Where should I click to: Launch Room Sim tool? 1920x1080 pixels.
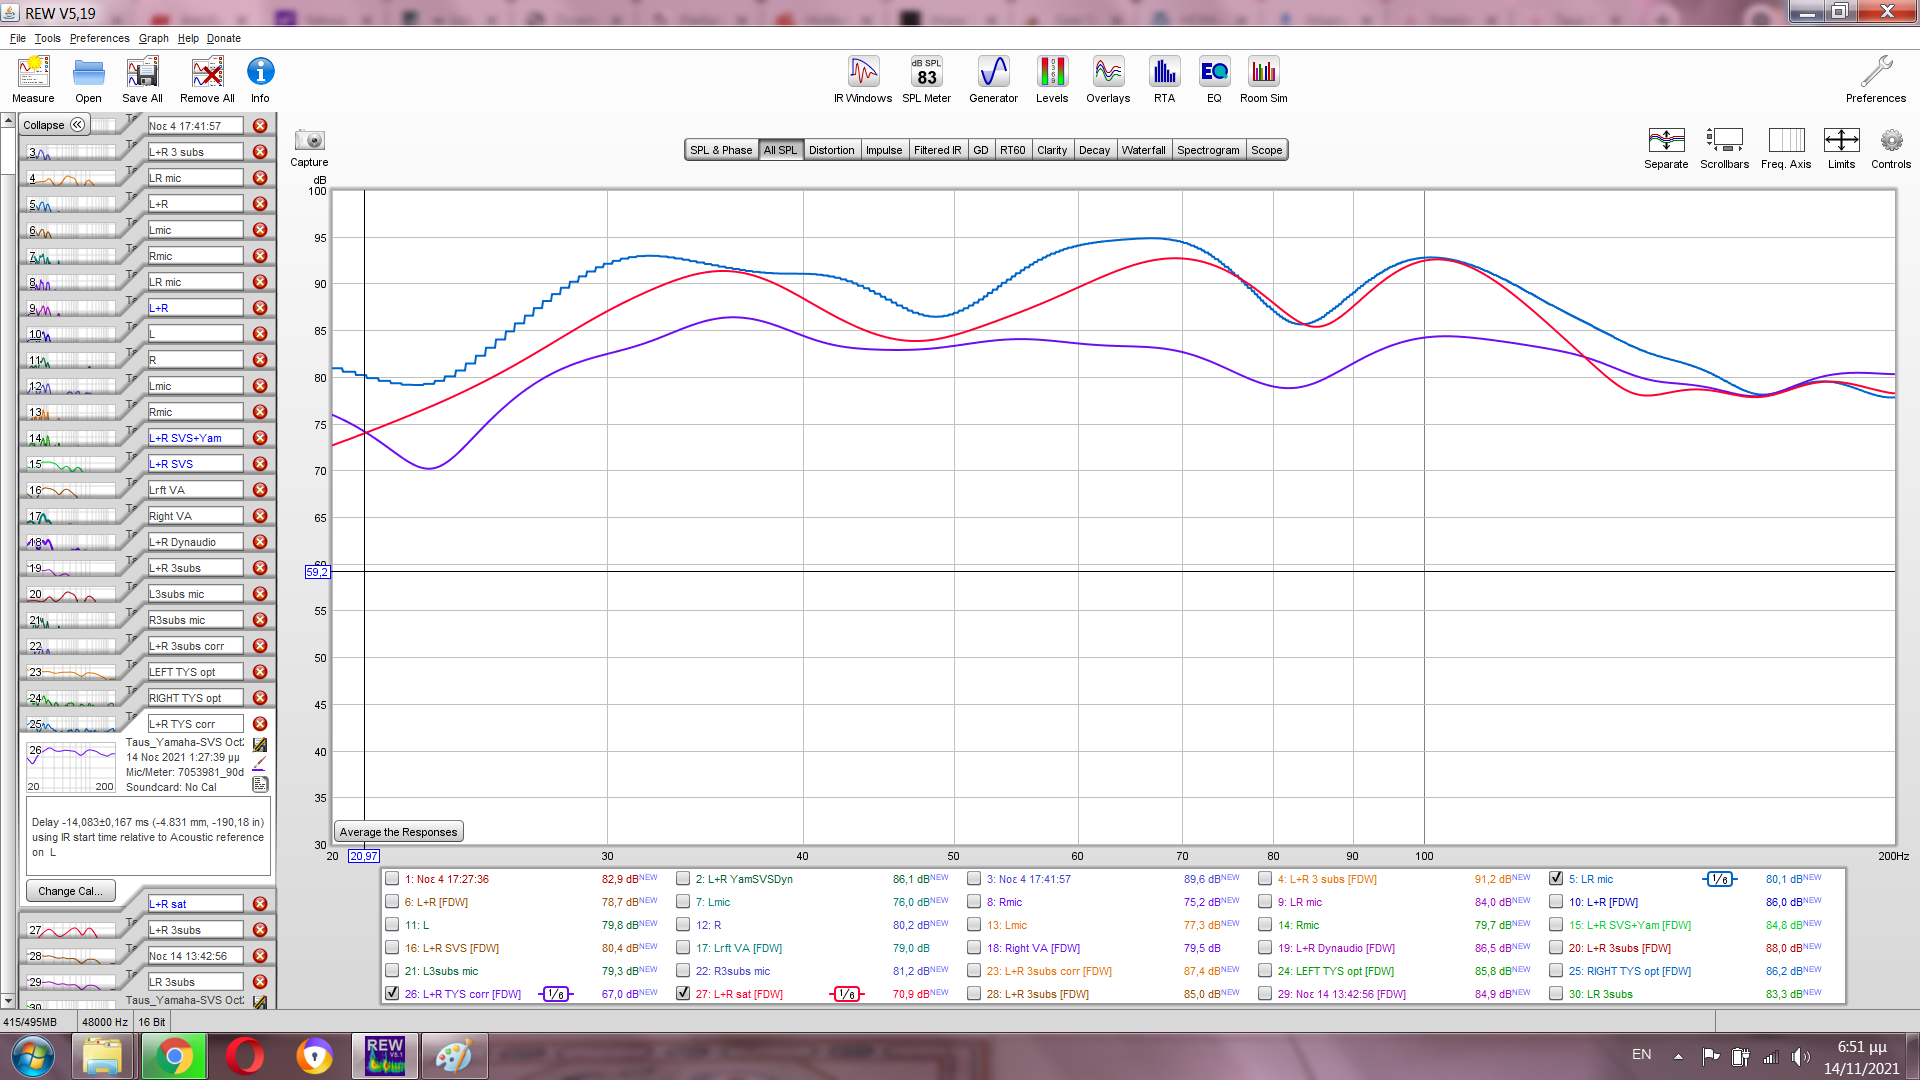click(1263, 79)
